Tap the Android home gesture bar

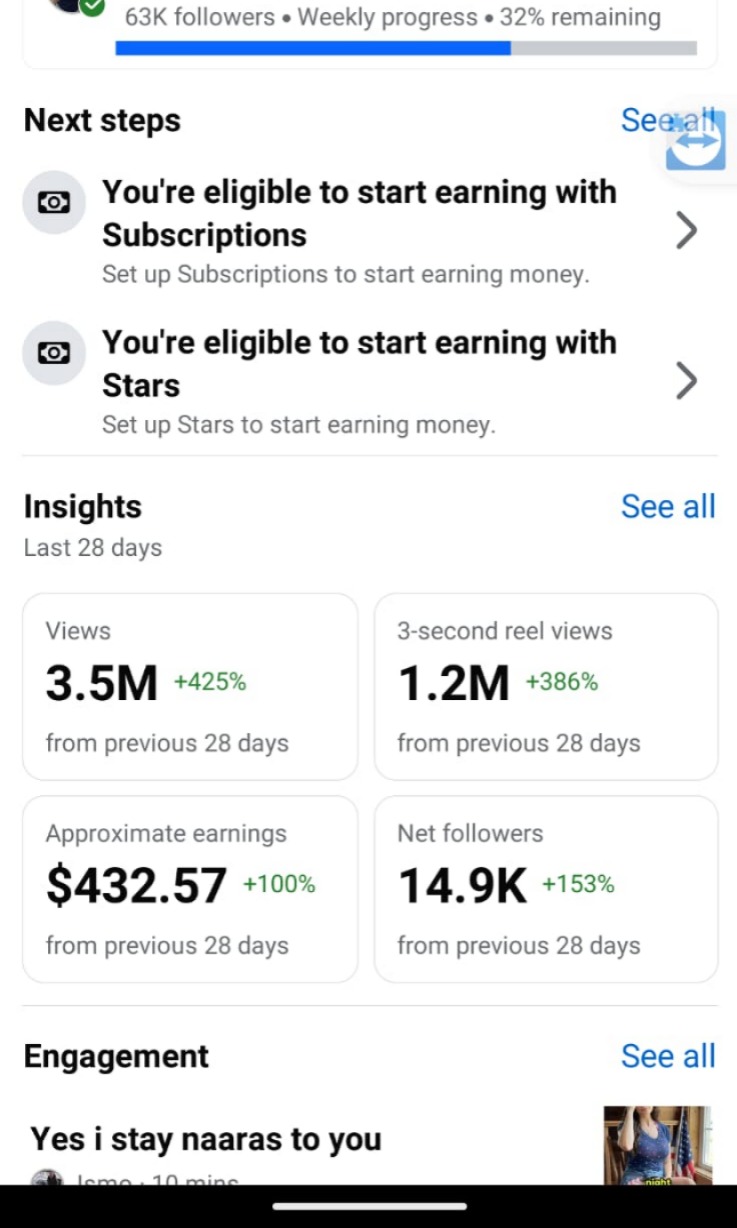click(x=369, y=1206)
